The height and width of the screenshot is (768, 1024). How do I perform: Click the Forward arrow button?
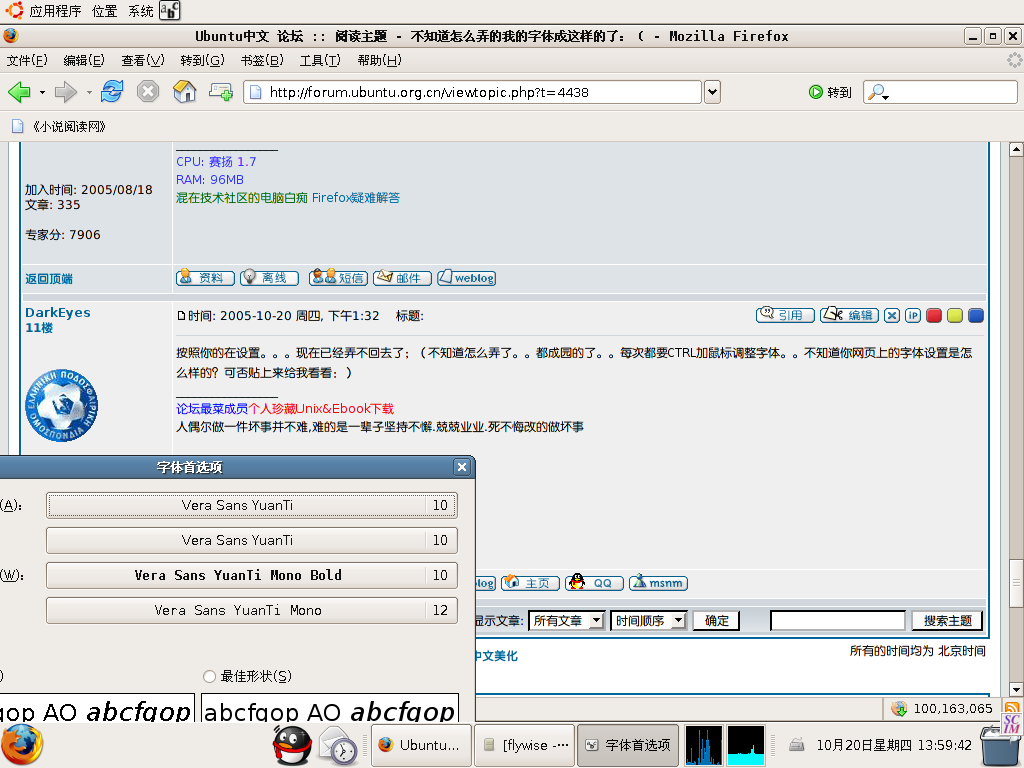click(x=65, y=92)
